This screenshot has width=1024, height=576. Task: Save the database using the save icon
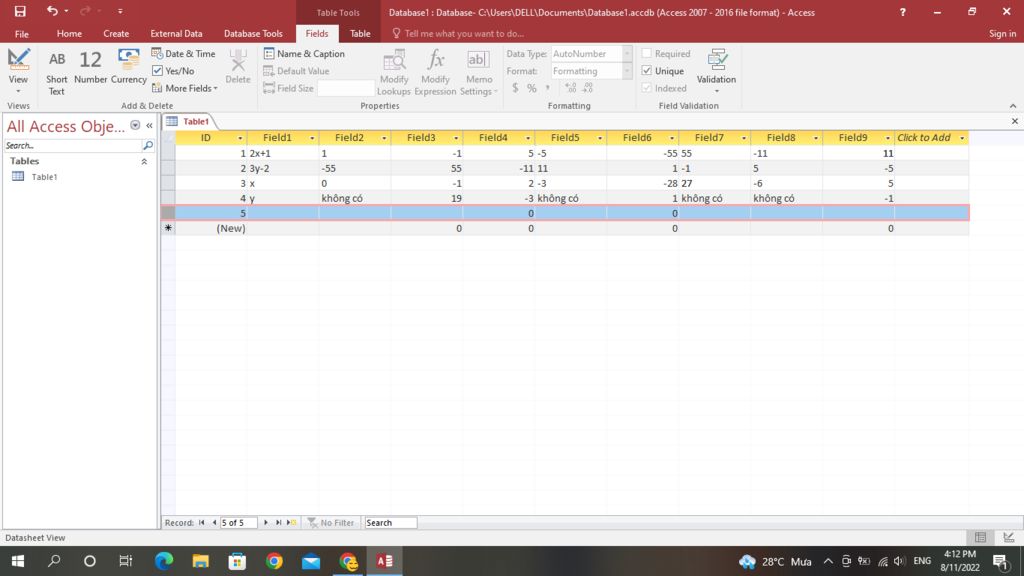coord(20,12)
